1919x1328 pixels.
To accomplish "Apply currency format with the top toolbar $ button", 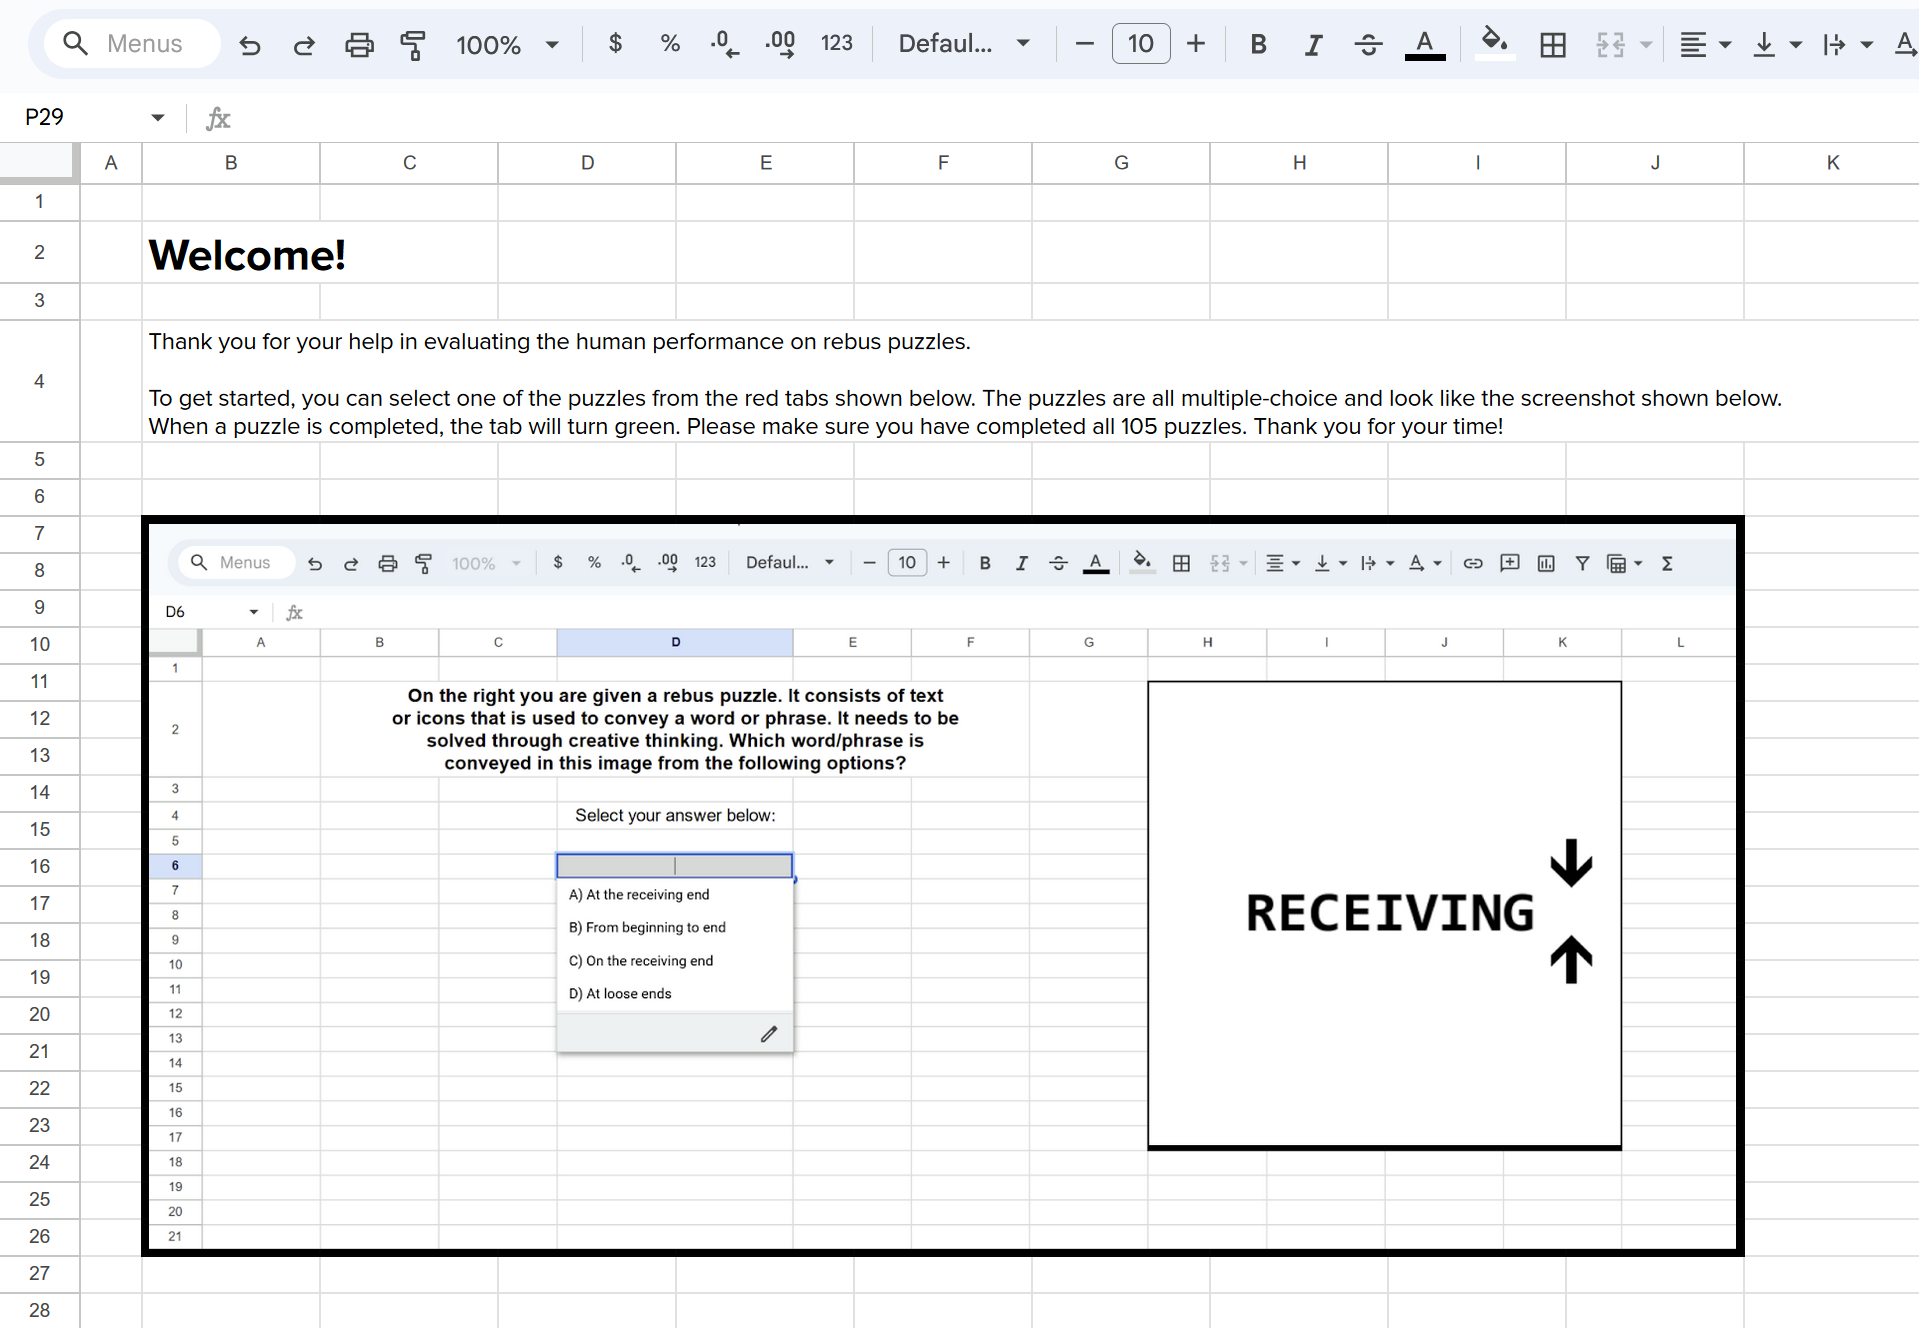I will [x=615, y=44].
